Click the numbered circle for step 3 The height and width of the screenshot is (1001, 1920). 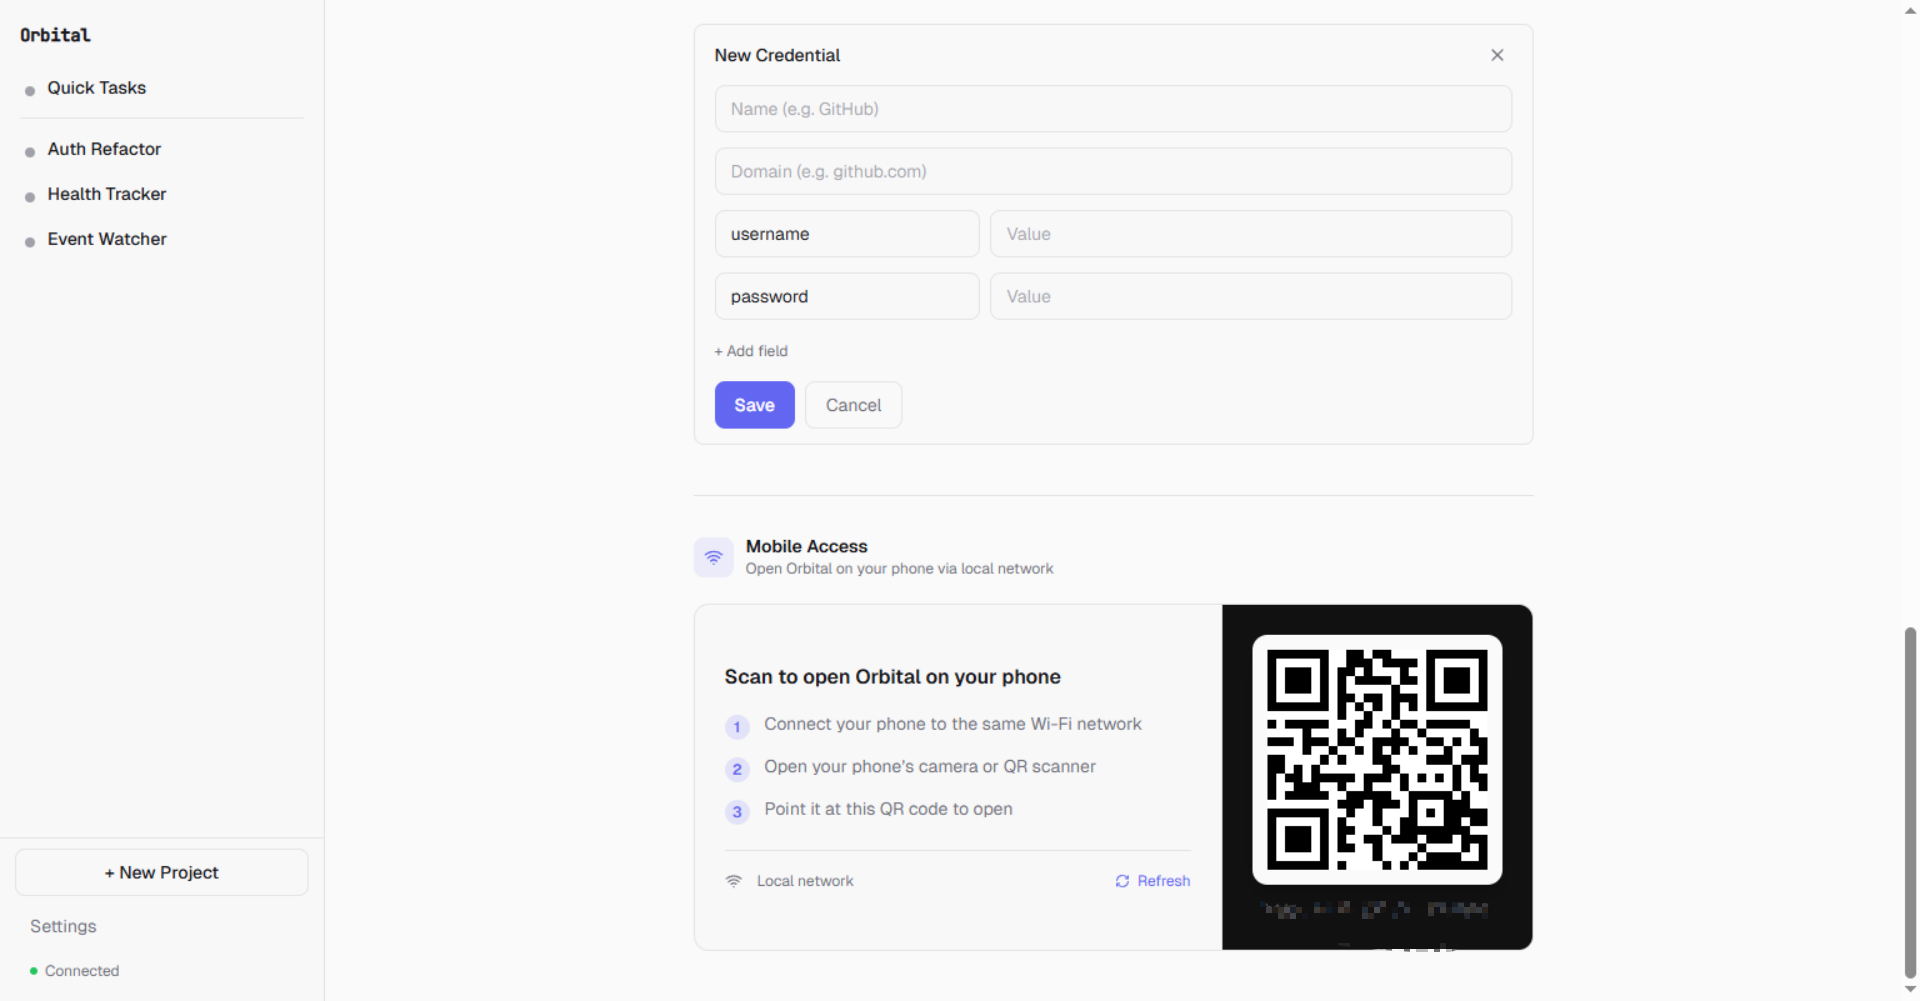tap(737, 812)
